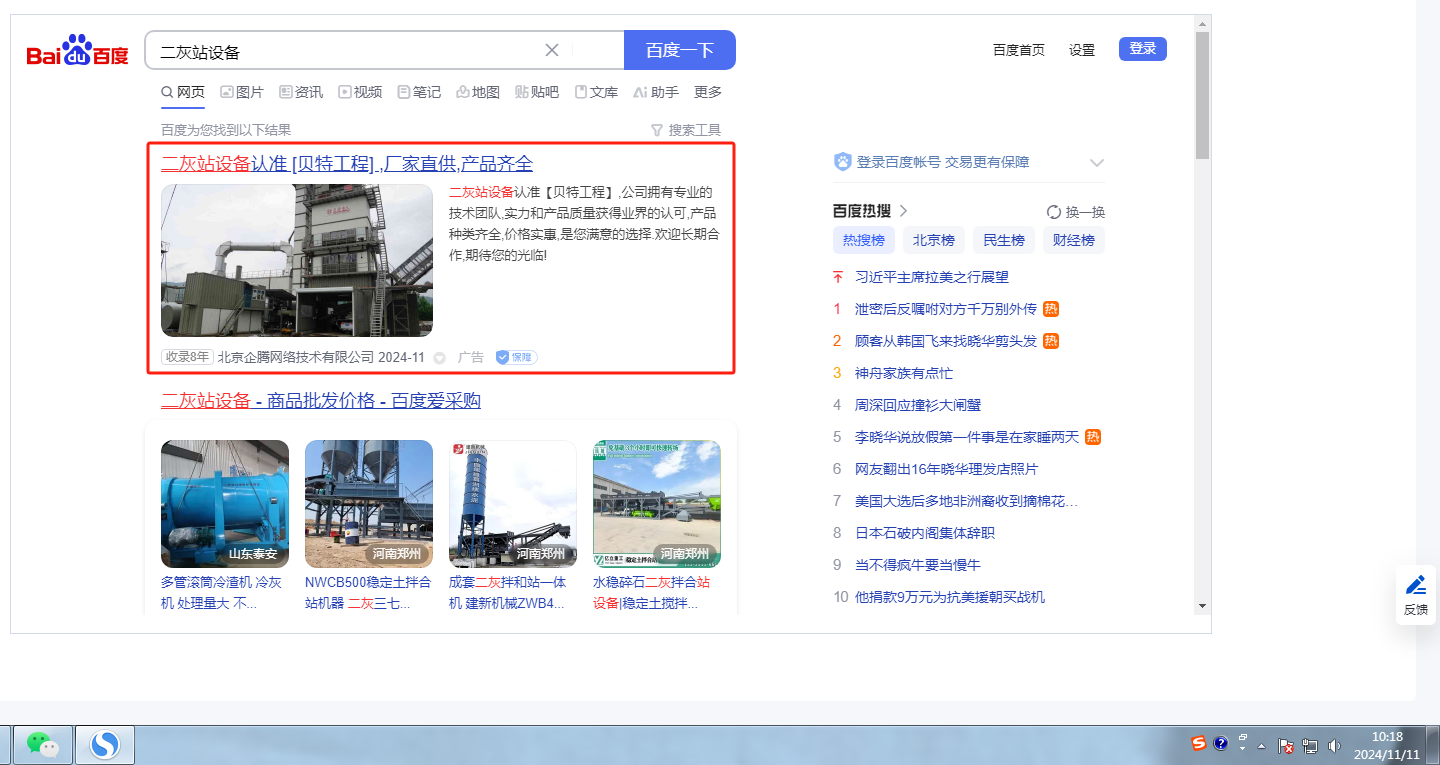Click the Sogou input method tray icon
The height and width of the screenshot is (765, 1440).
(x=1199, y=743)
